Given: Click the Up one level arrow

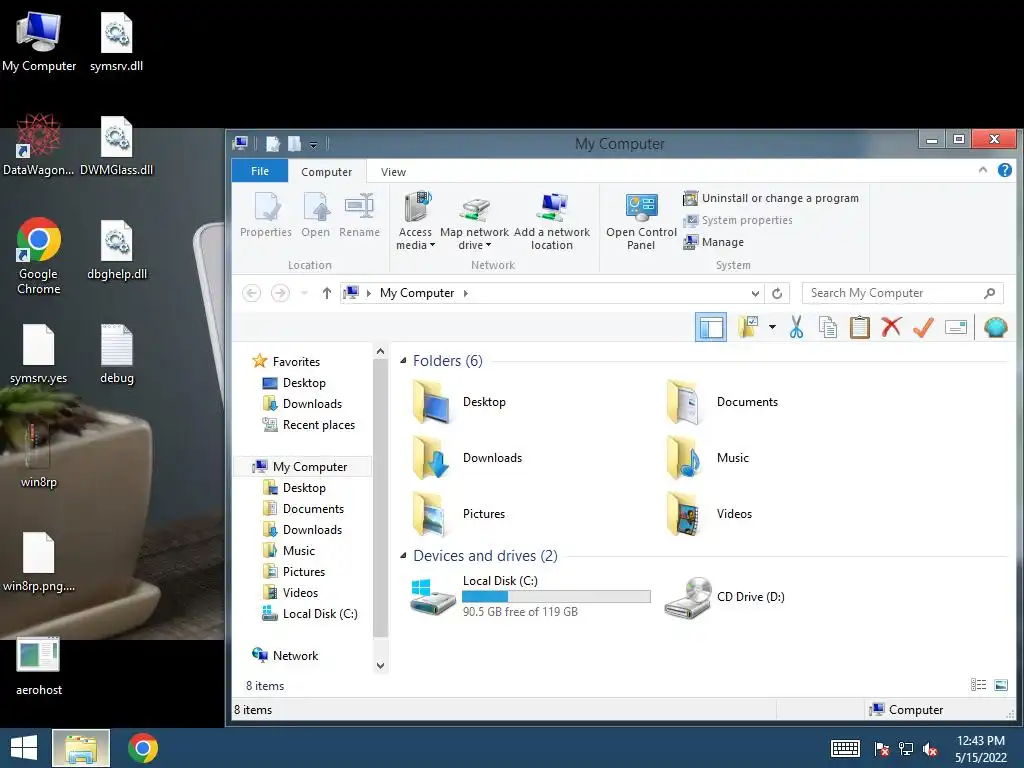Looking at the screenshot, I should coord(327,293).
